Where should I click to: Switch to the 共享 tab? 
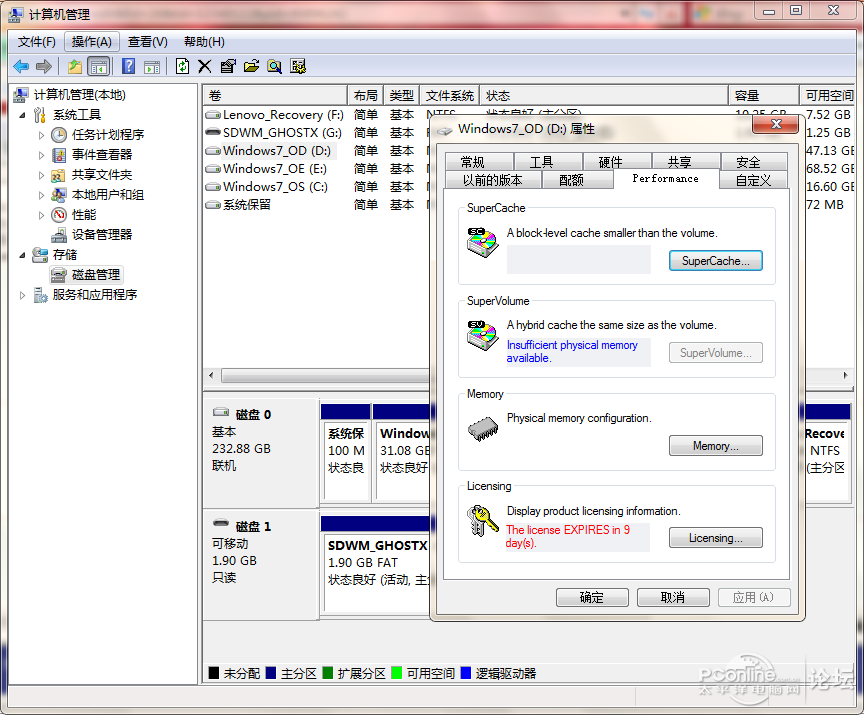[x=685, y=161]
